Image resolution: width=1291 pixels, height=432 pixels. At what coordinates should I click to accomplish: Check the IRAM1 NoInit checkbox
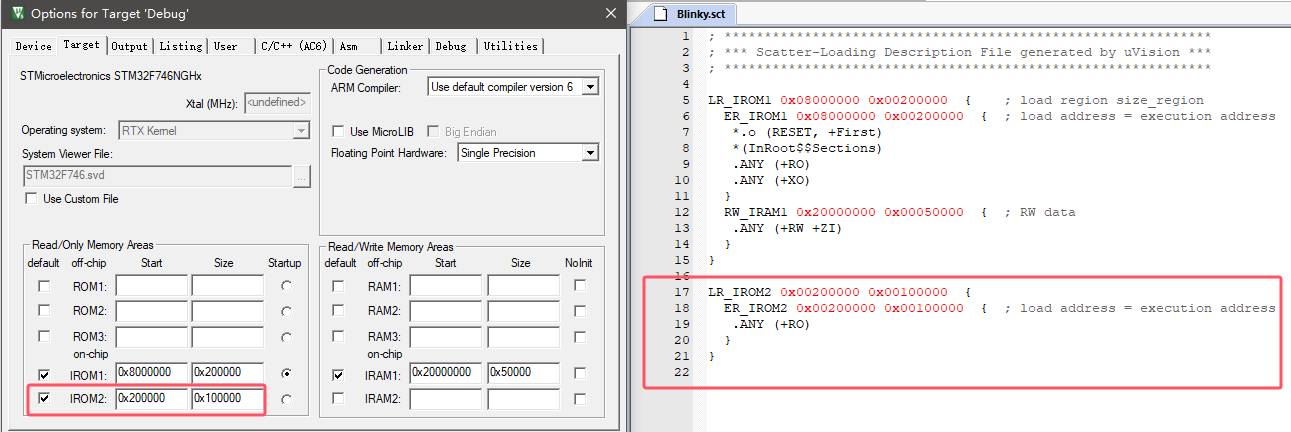[580, 374]
